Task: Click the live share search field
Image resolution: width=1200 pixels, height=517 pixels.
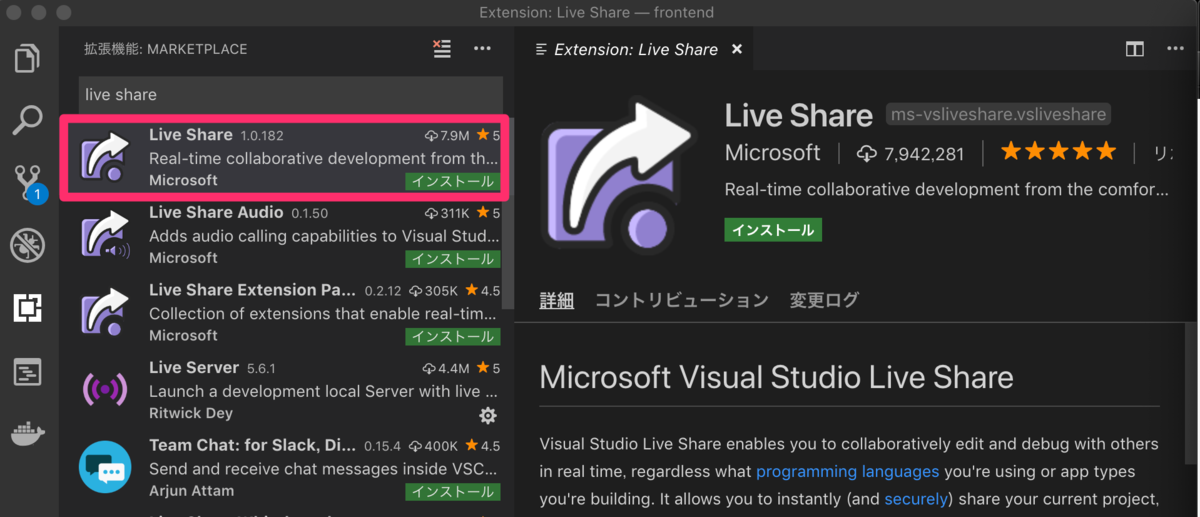Action: click(290, 94)
